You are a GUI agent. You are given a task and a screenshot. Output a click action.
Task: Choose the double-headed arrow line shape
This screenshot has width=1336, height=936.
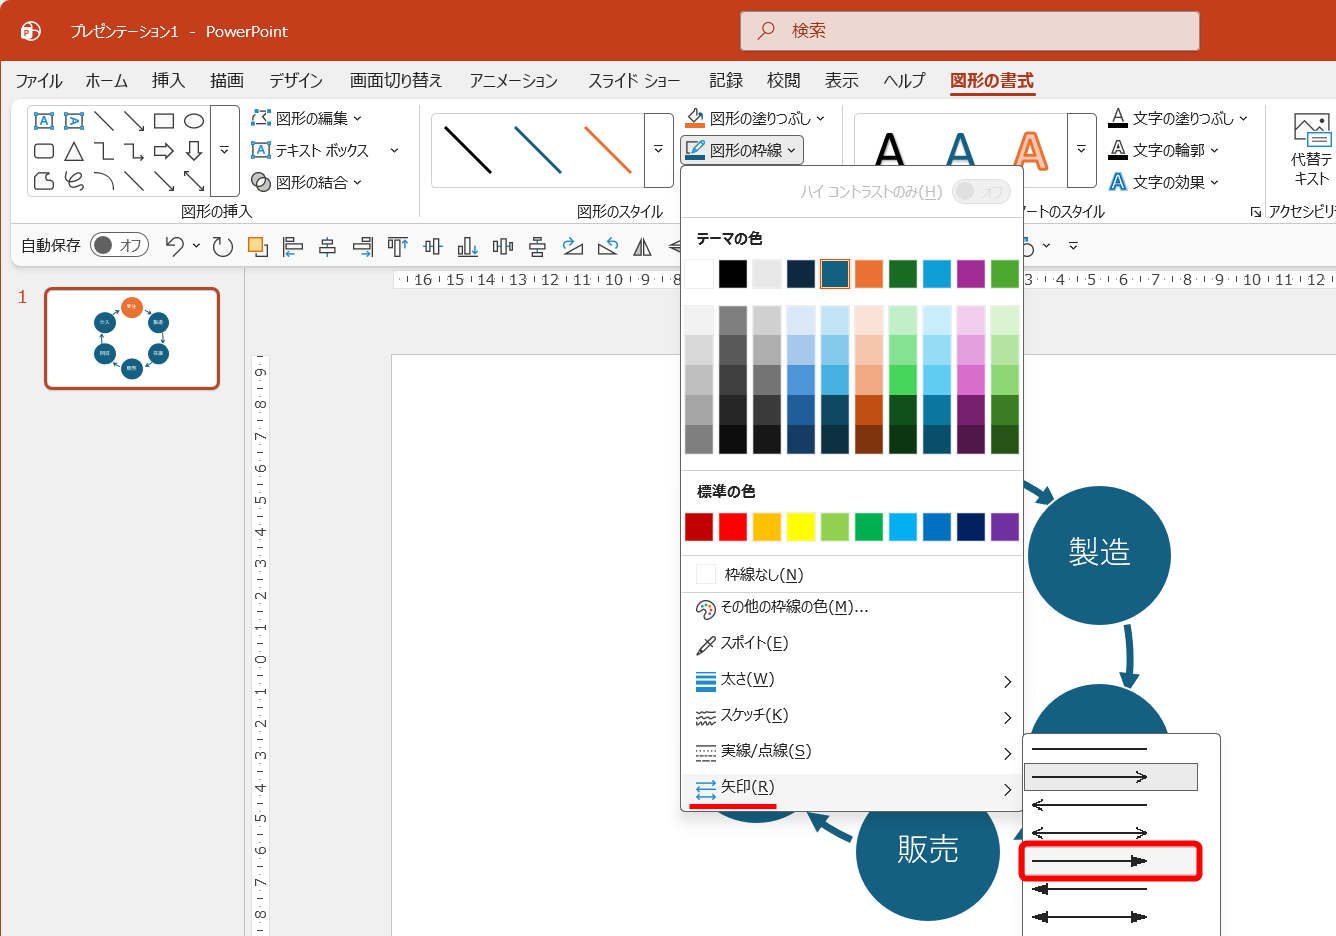[x=194, y=181]
